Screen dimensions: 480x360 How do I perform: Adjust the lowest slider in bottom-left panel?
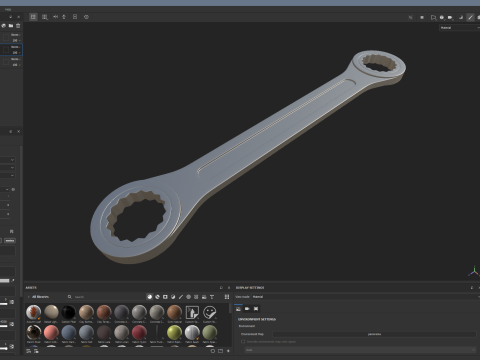pos(4,348)
